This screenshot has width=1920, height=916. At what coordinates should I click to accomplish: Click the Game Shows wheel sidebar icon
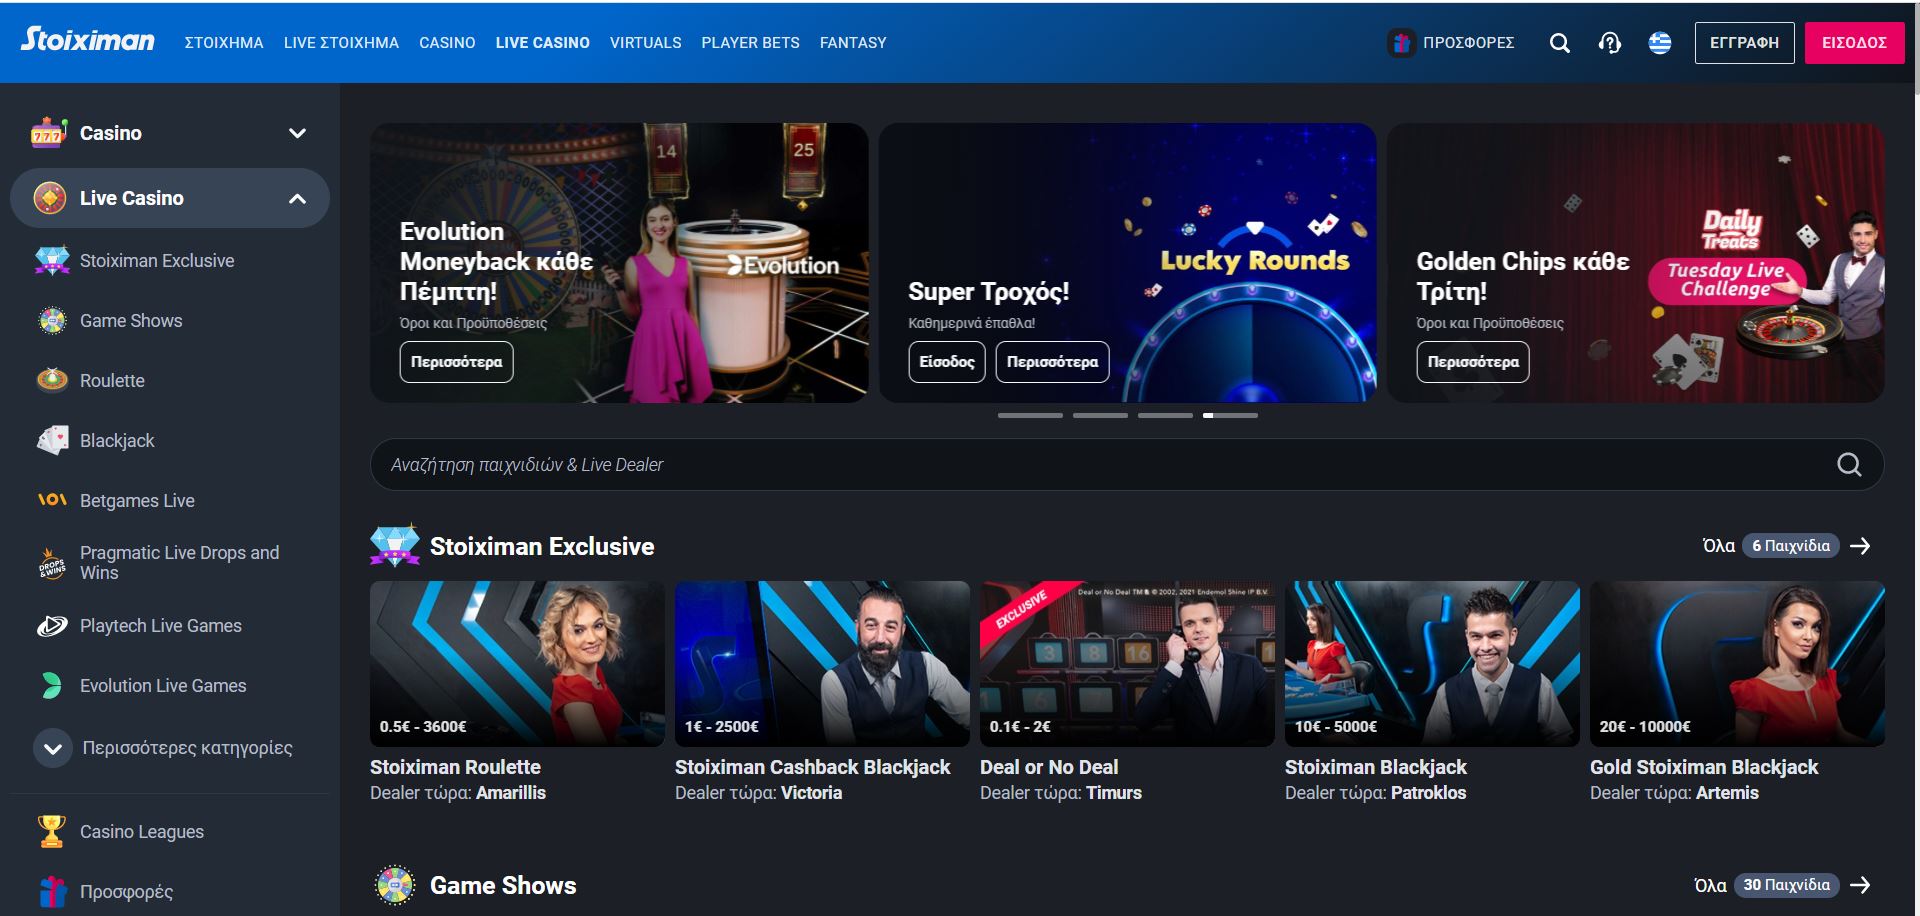[x=52, y=321]
